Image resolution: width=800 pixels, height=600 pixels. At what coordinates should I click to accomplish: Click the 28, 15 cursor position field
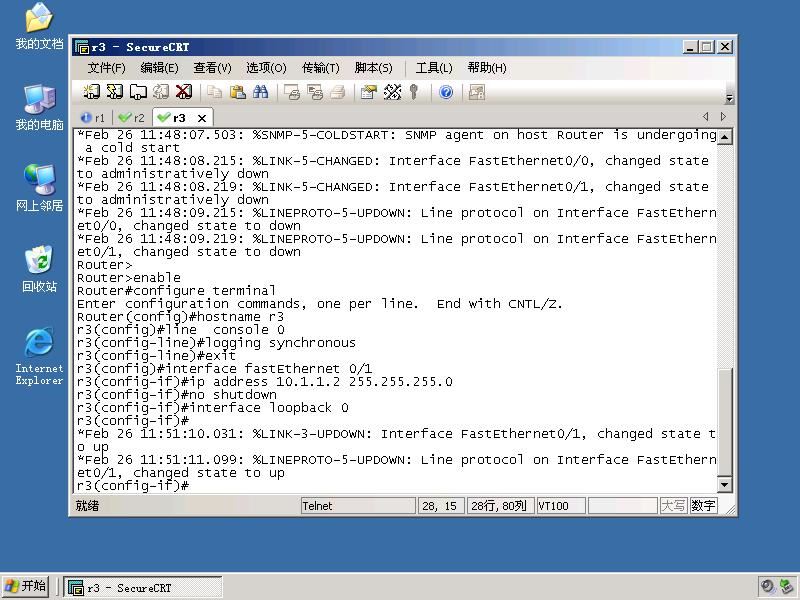[x=441, y=506]
